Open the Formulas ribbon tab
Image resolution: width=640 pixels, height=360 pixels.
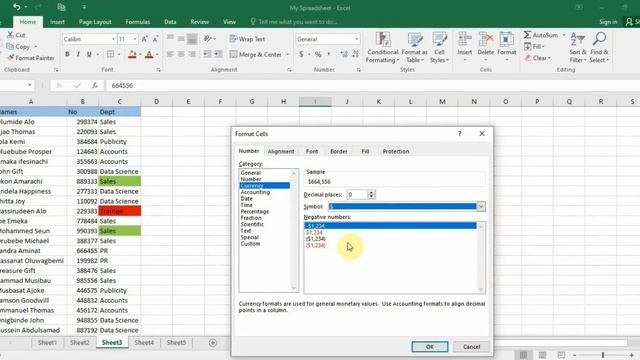[x=138, y=22]
